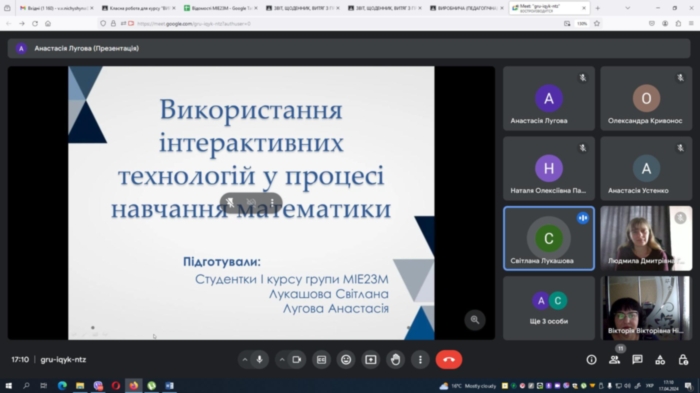Open the emoji reactions panel

point(346,360)
